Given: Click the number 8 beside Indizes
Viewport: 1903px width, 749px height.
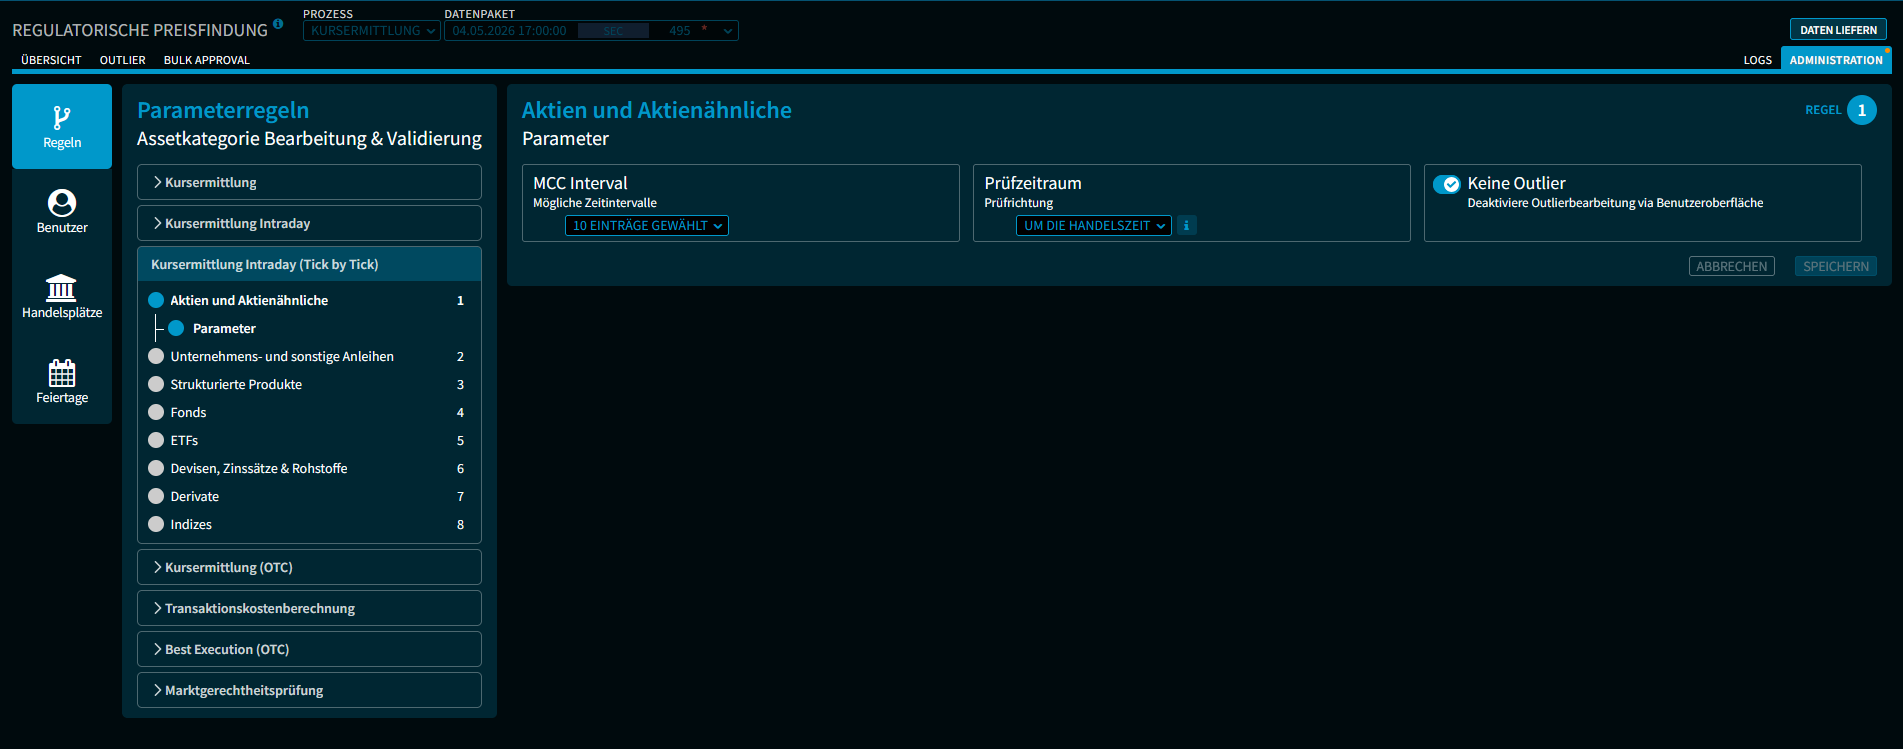Looking at the screenshot, I should 460,524.
